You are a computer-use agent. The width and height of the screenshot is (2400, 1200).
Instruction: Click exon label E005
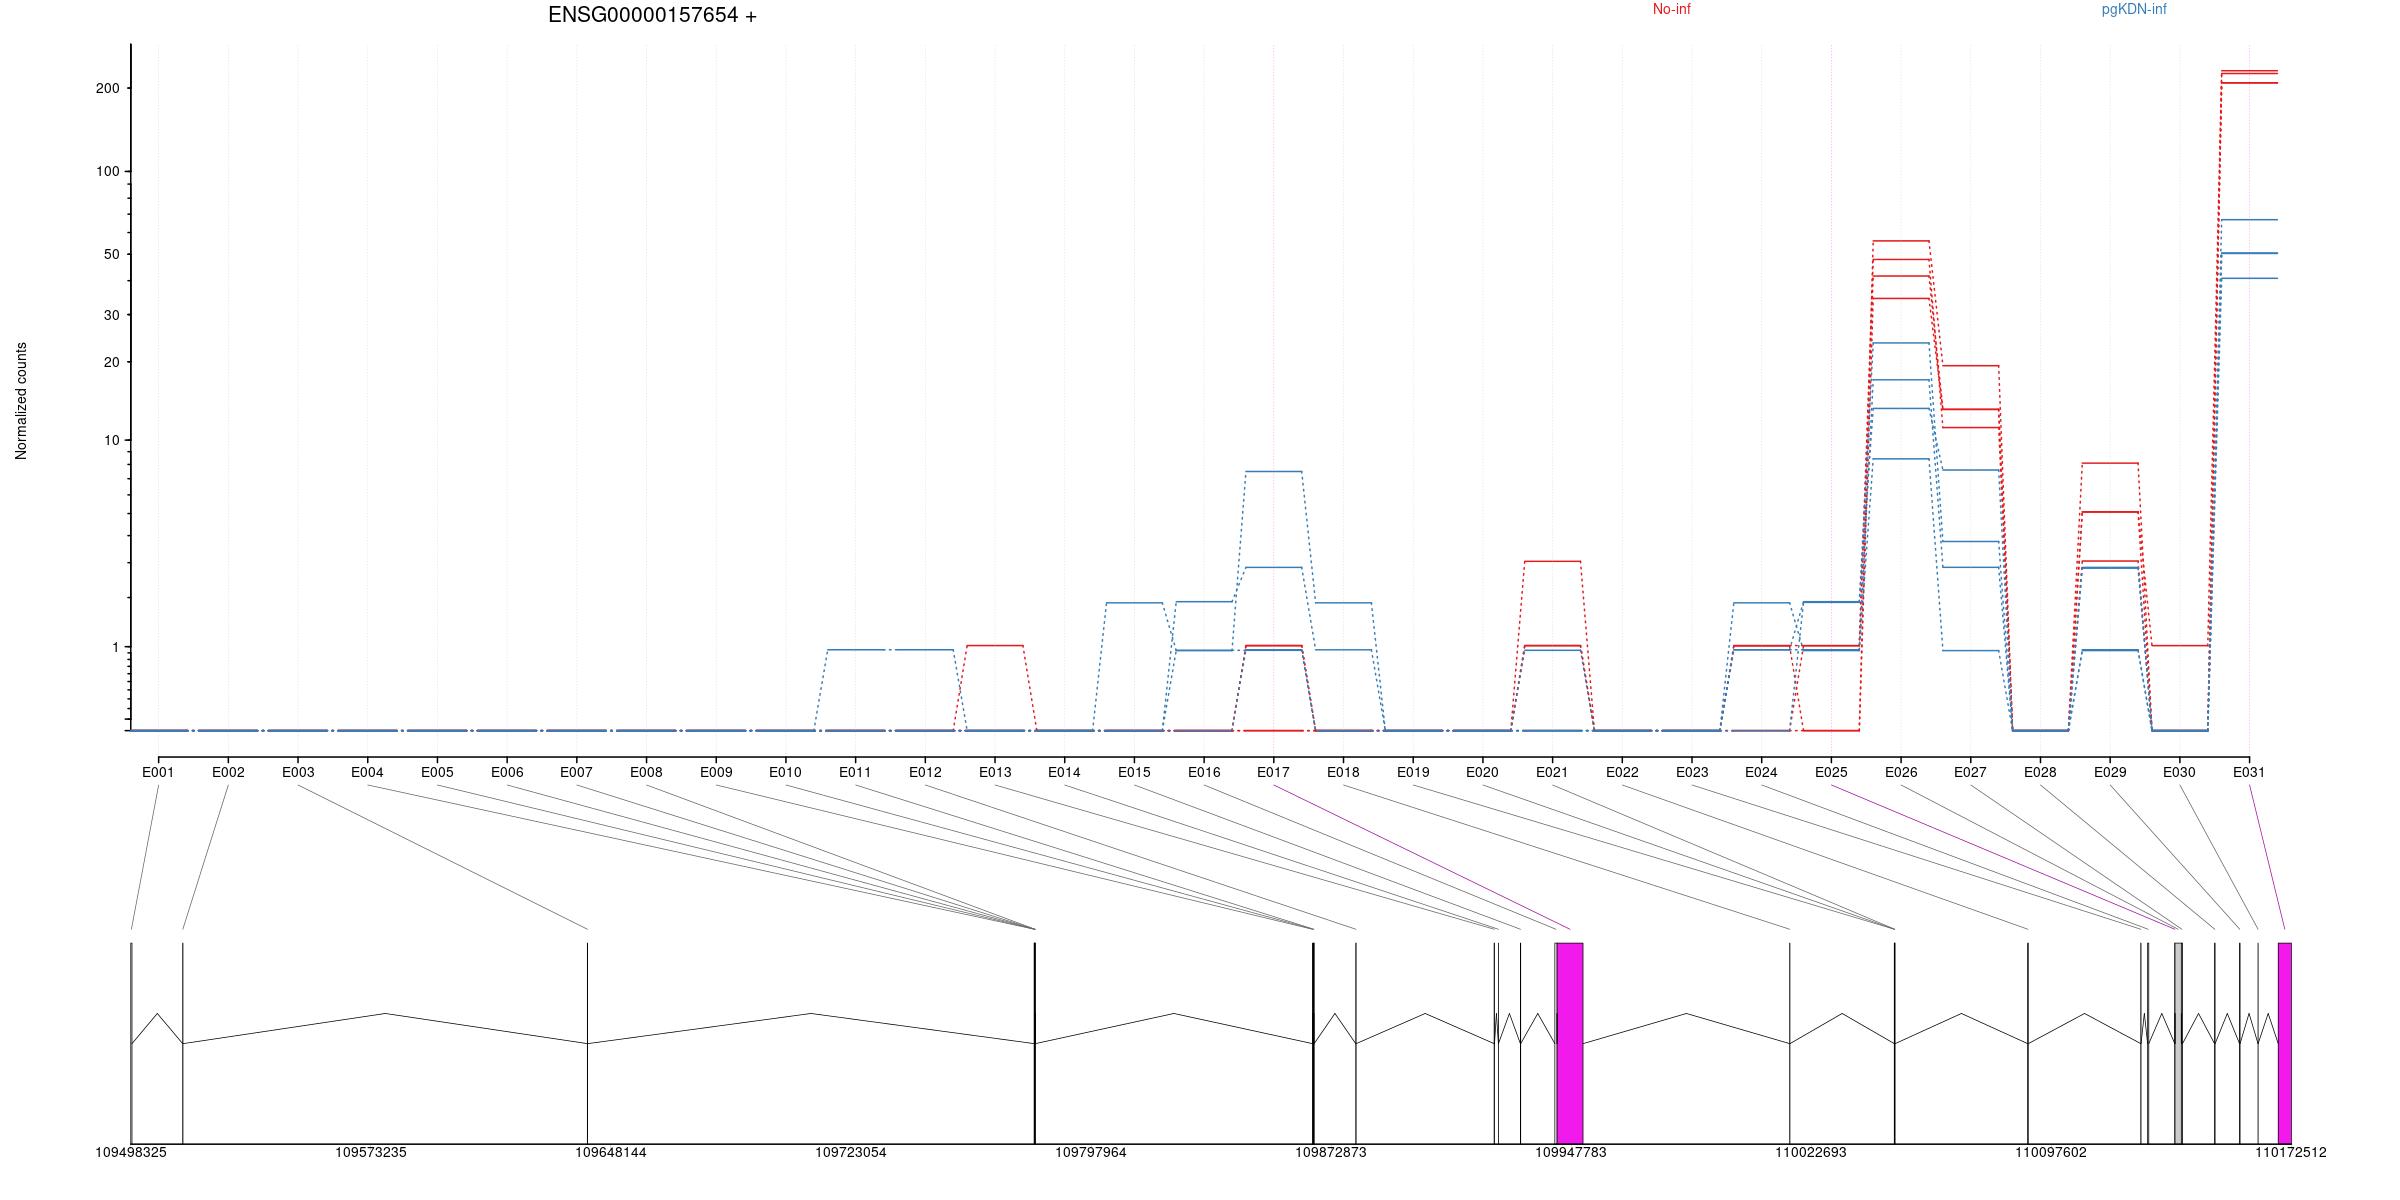click(437, 772)
